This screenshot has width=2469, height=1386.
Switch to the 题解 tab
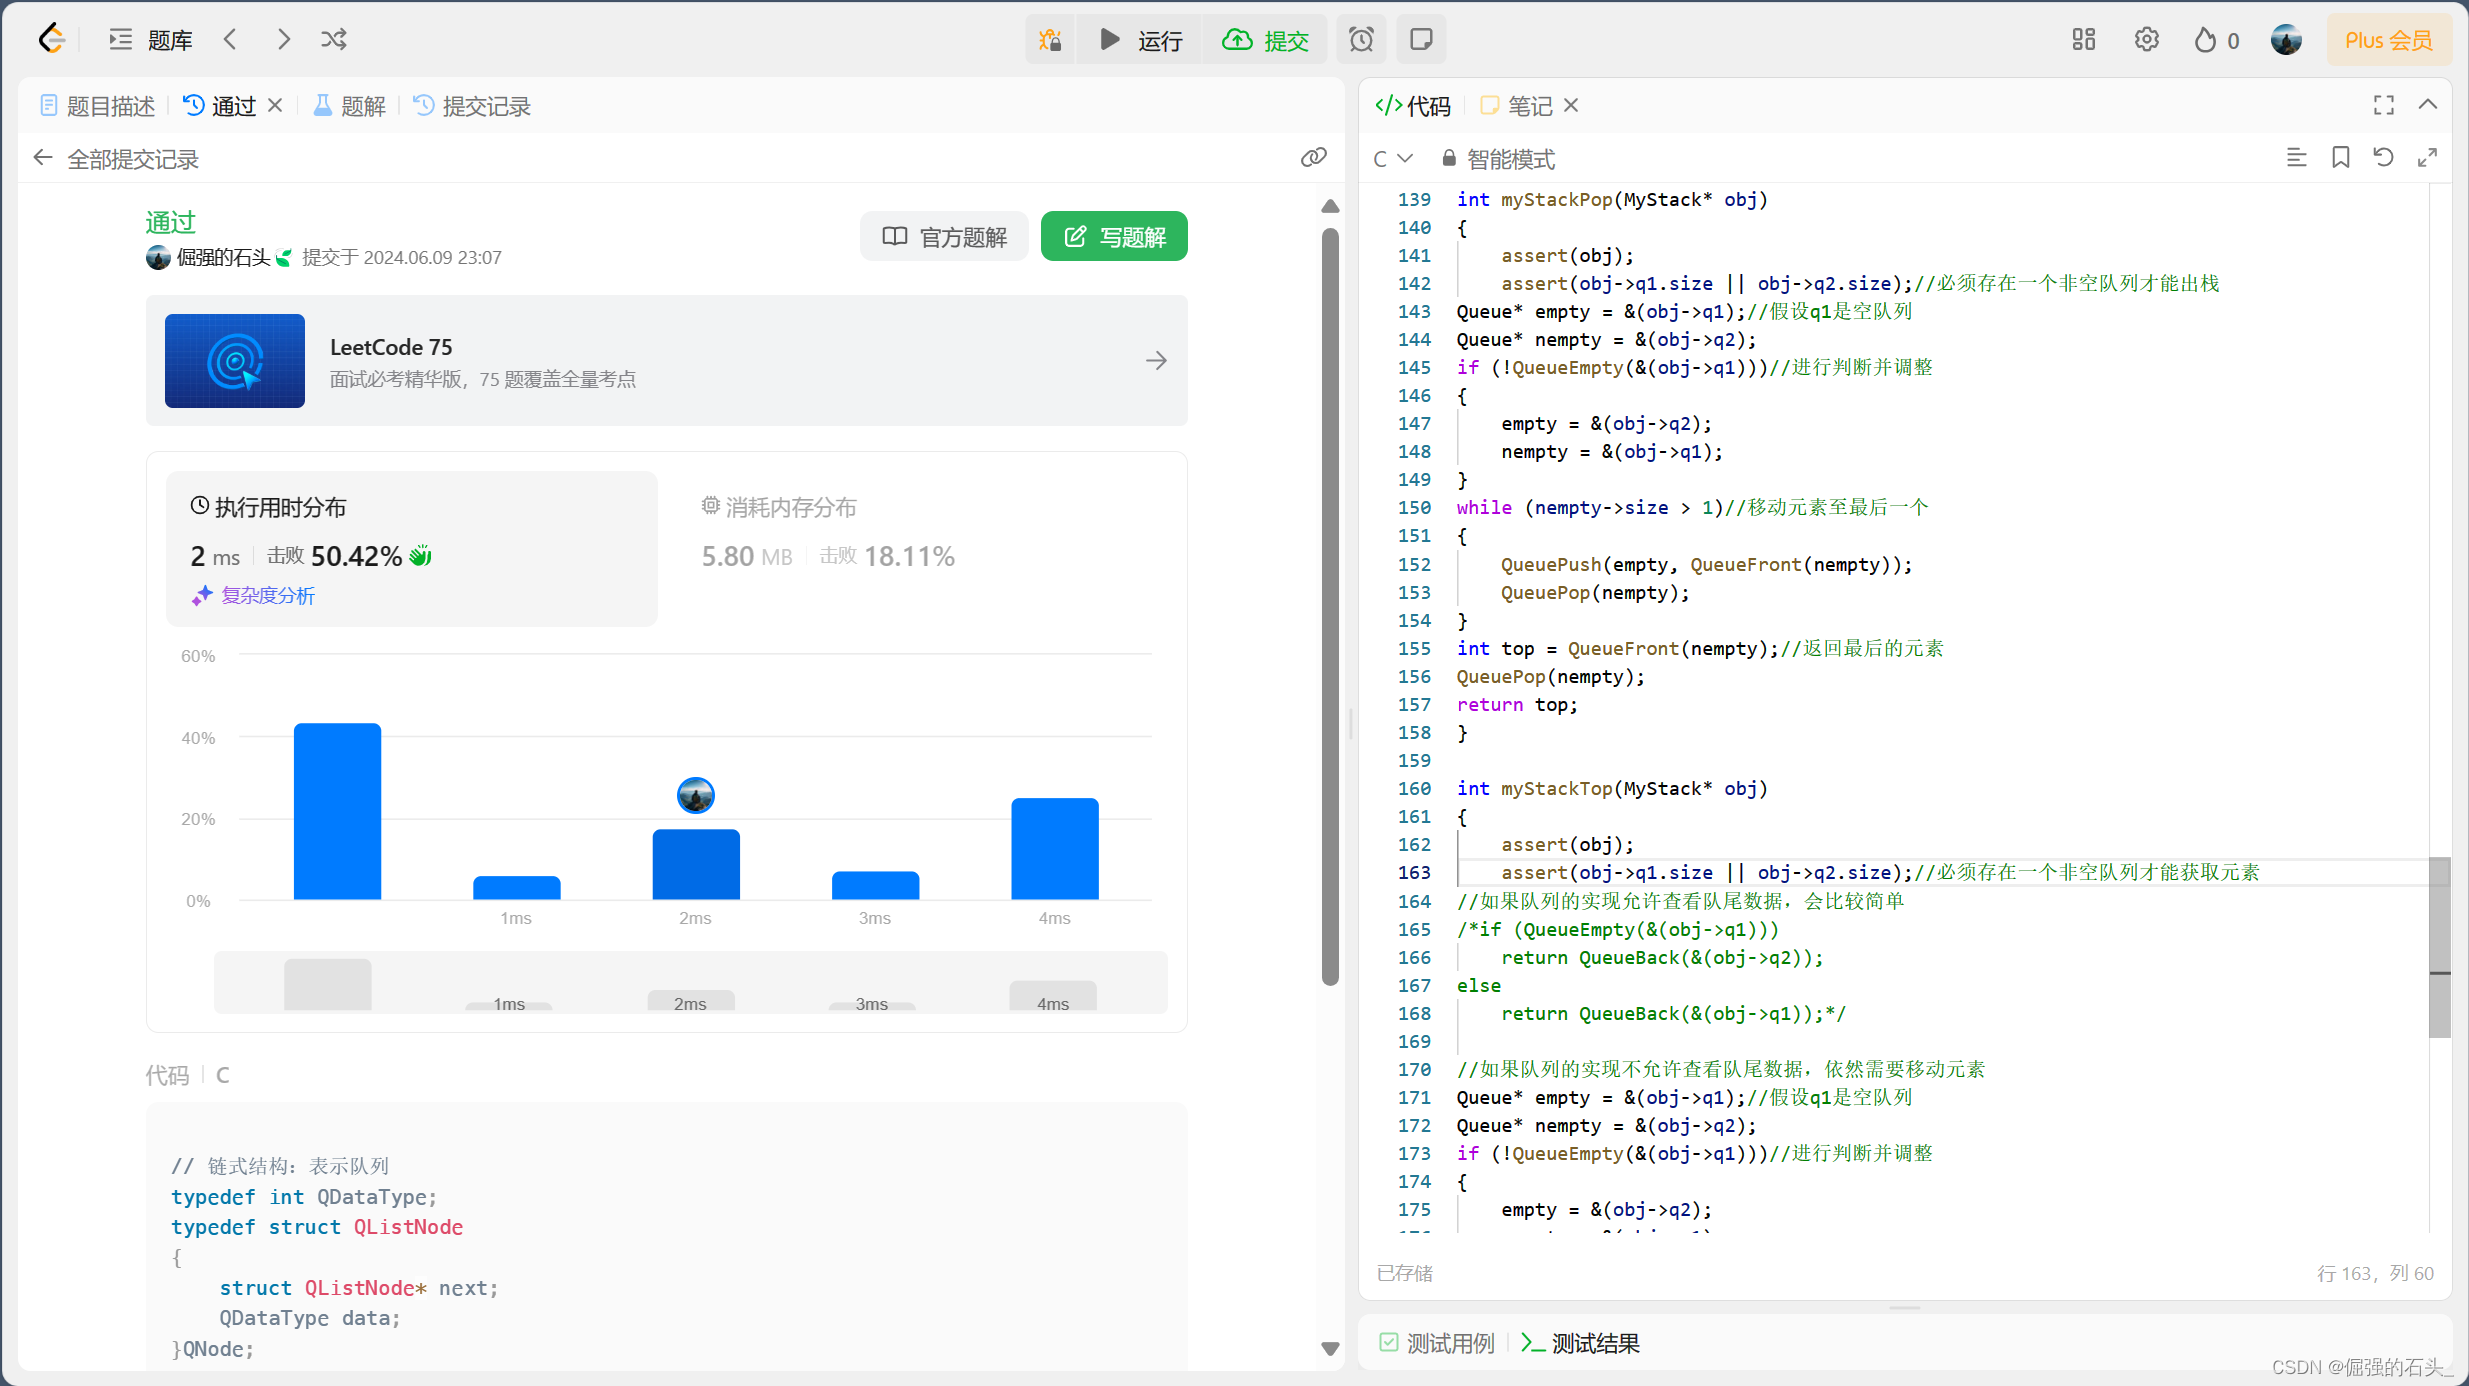coord(350,106)
